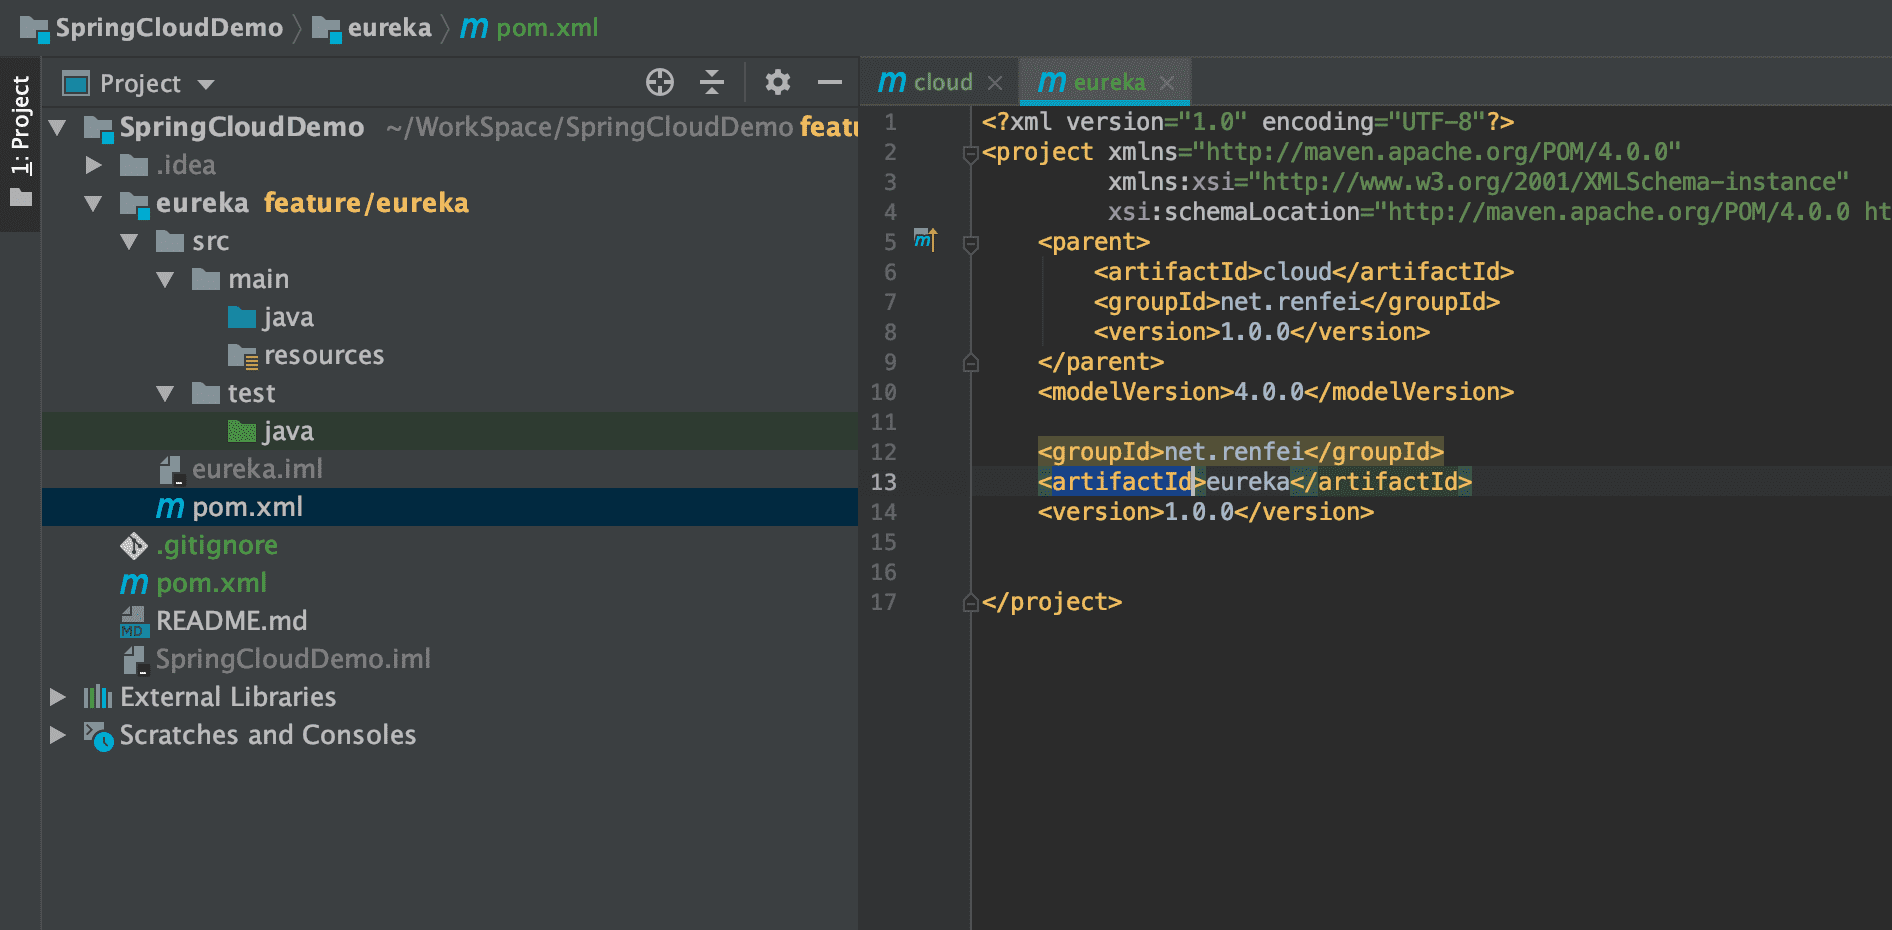Image resolution: width=1892 pixels, height=930 pixels.
Task: Select the src folder row
Action: [450, 241]
